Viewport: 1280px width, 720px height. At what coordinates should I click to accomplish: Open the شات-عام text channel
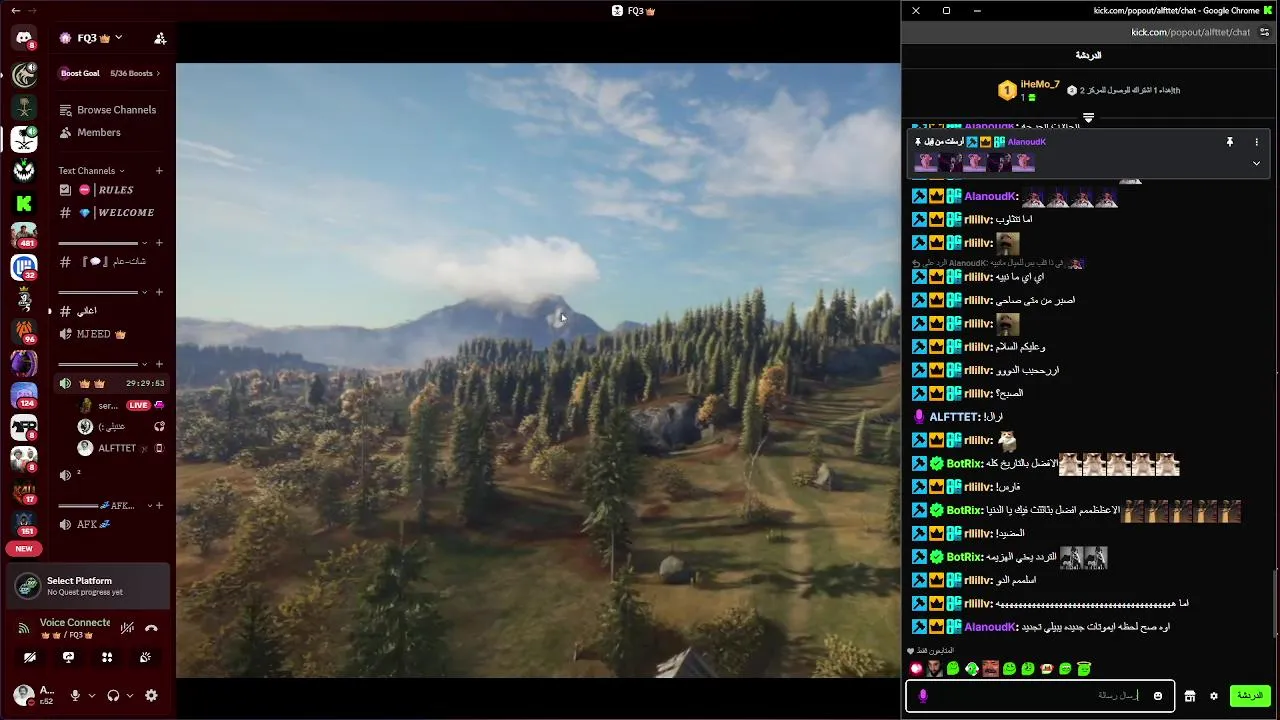pos(109,261)
